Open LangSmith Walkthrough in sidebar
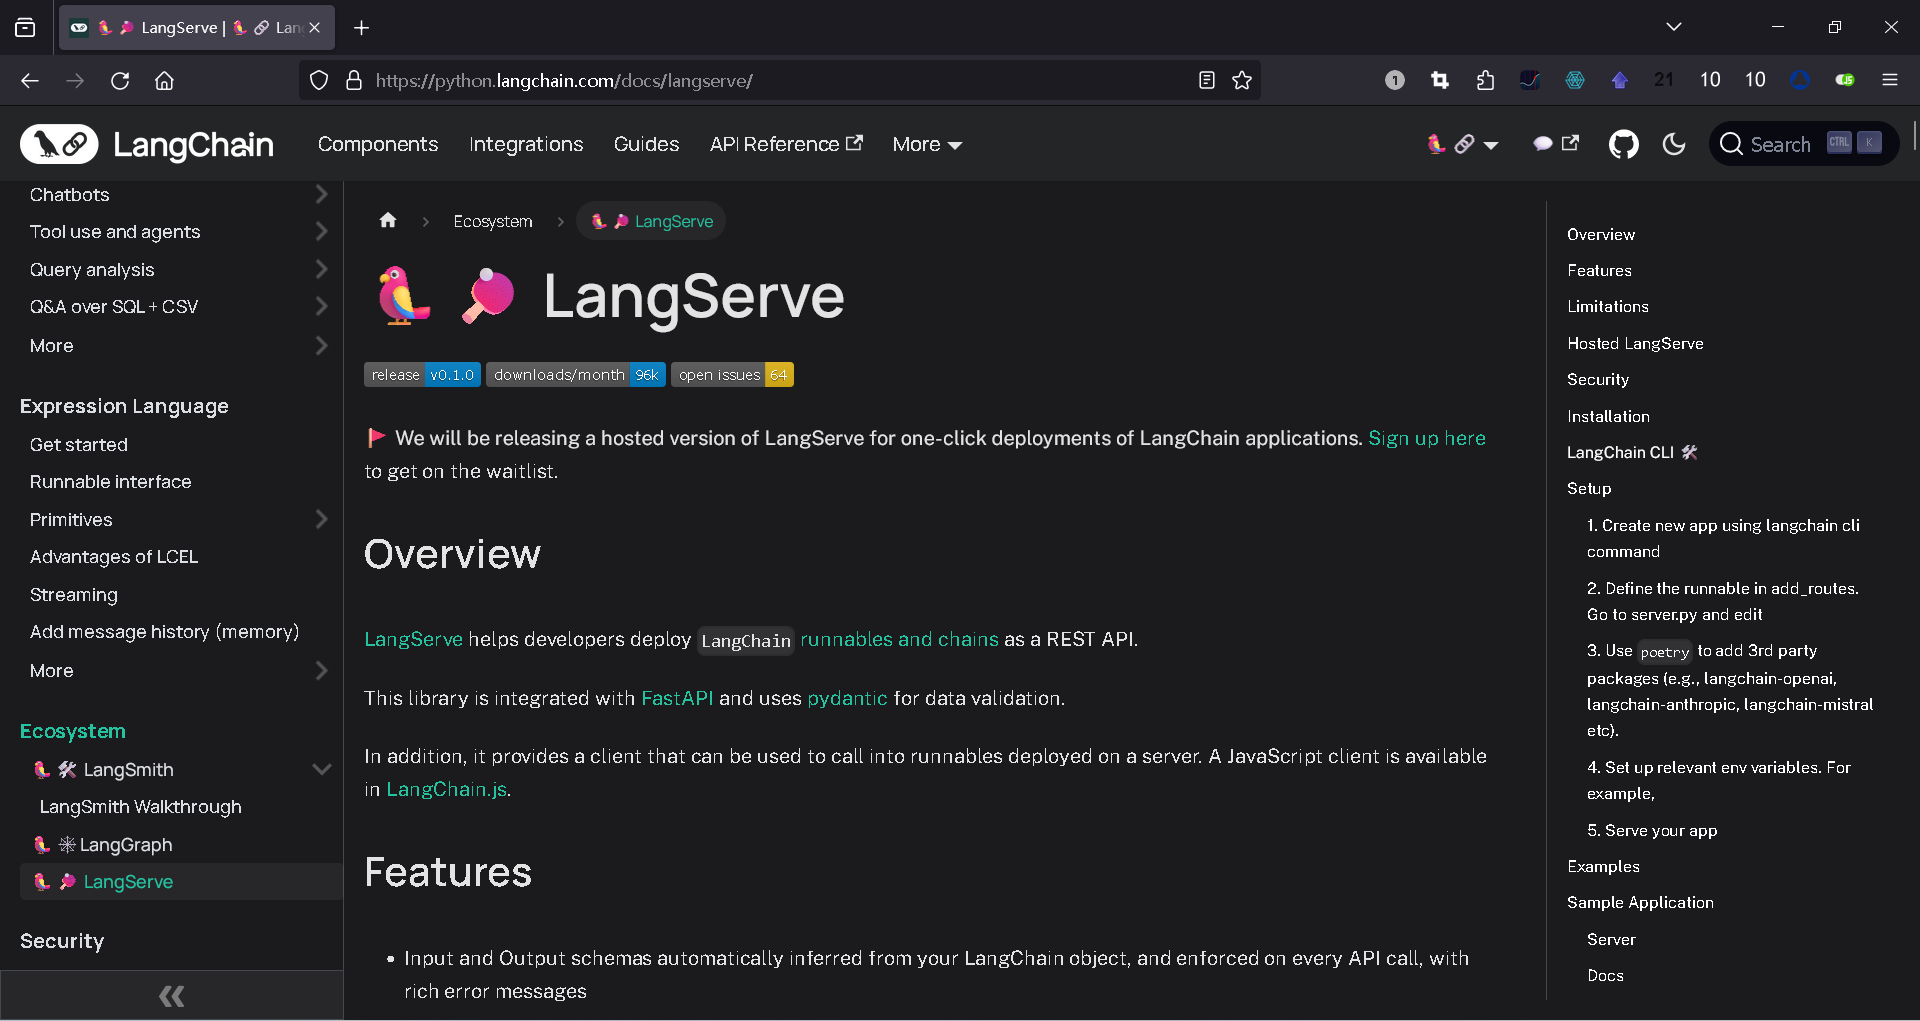1920x1021 pixels. 140,807
